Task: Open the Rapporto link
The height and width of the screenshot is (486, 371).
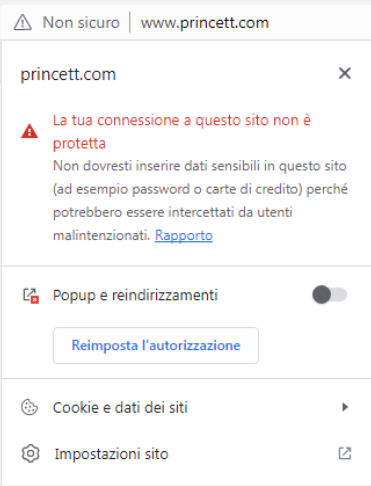Action: tap(184, 235)
